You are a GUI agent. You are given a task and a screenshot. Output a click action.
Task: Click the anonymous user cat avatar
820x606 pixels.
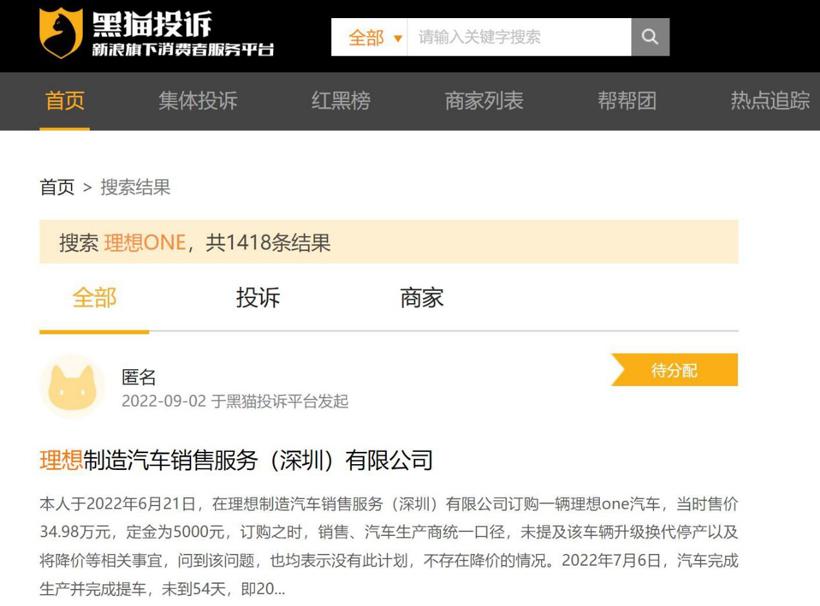(x=71, y=386)
